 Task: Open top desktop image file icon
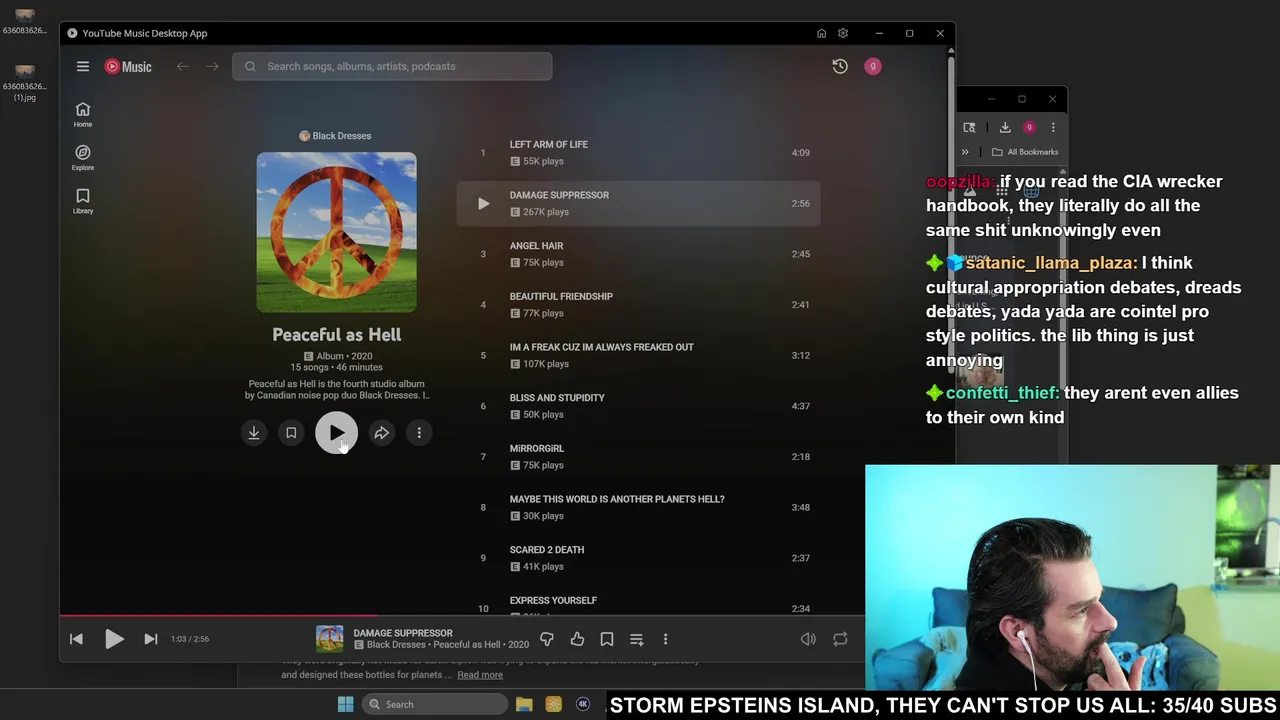(24, 21)
